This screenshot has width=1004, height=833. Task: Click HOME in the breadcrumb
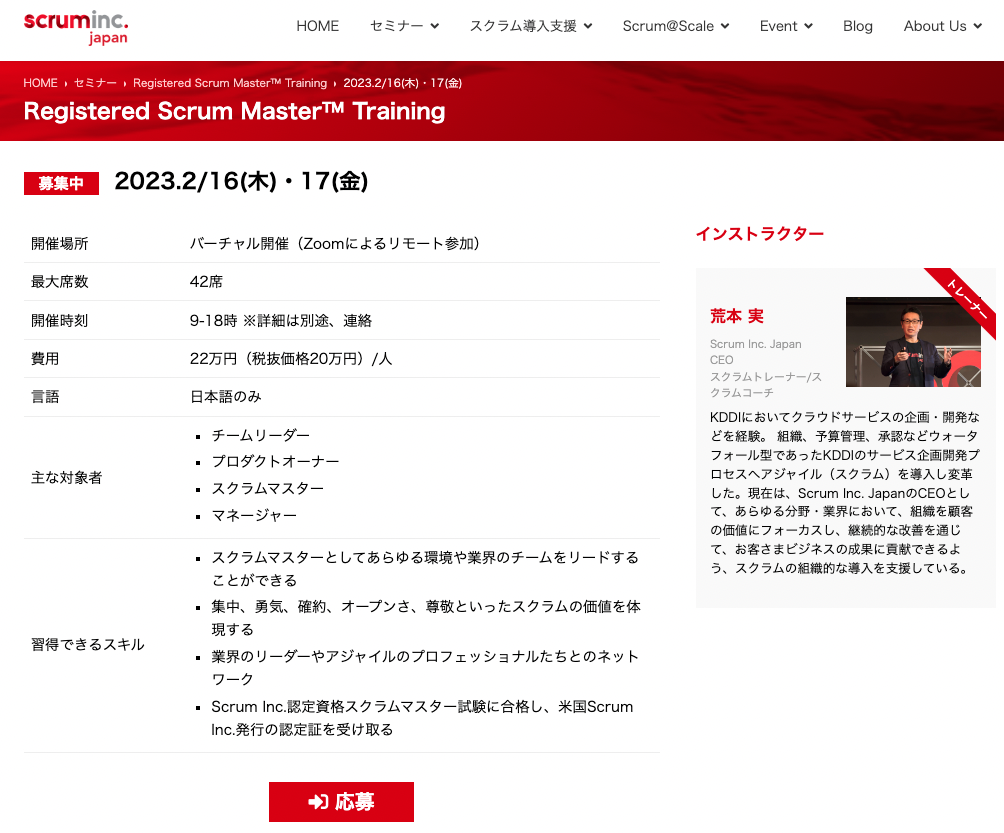[40, 83]
